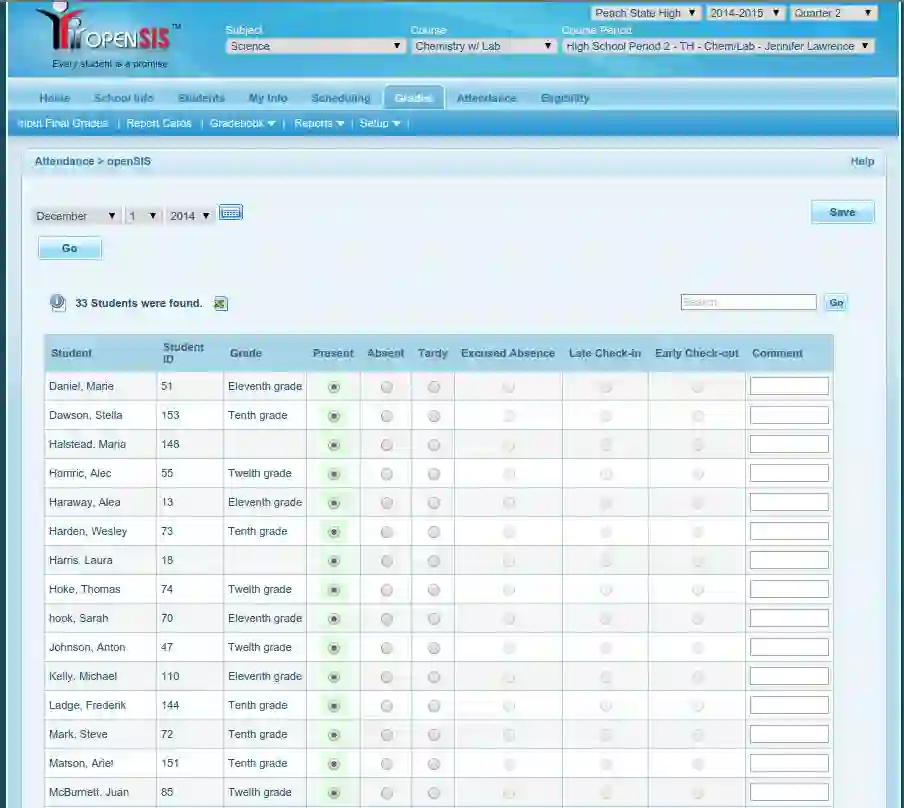Expand the Gradebook submenu

(242, 124)
